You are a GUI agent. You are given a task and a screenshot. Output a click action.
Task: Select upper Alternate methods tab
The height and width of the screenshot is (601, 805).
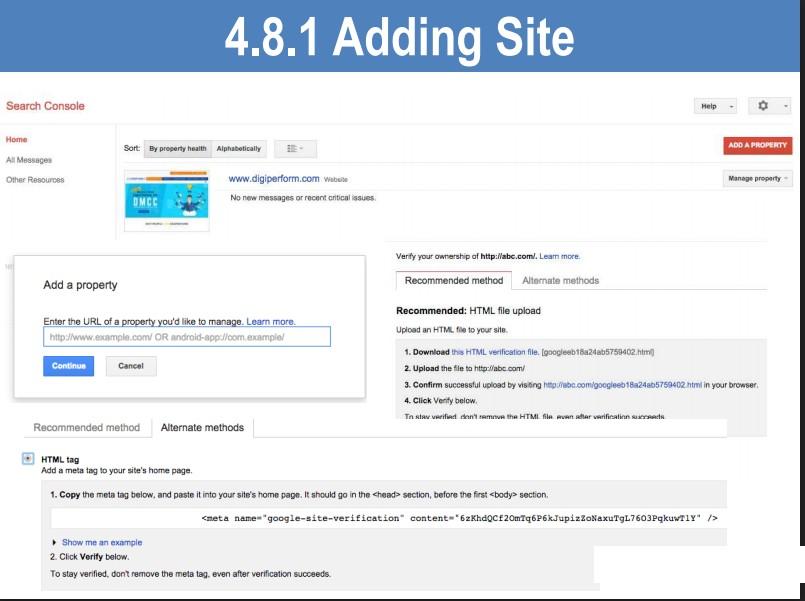(561, 281)
